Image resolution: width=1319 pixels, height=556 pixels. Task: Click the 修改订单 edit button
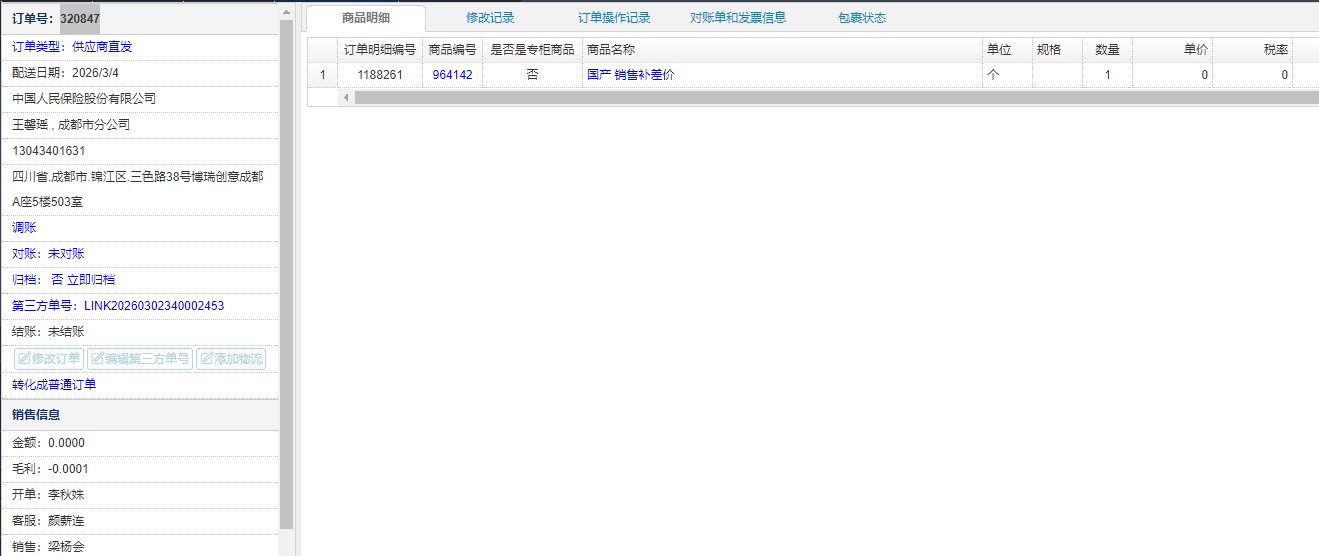[49, 359]
